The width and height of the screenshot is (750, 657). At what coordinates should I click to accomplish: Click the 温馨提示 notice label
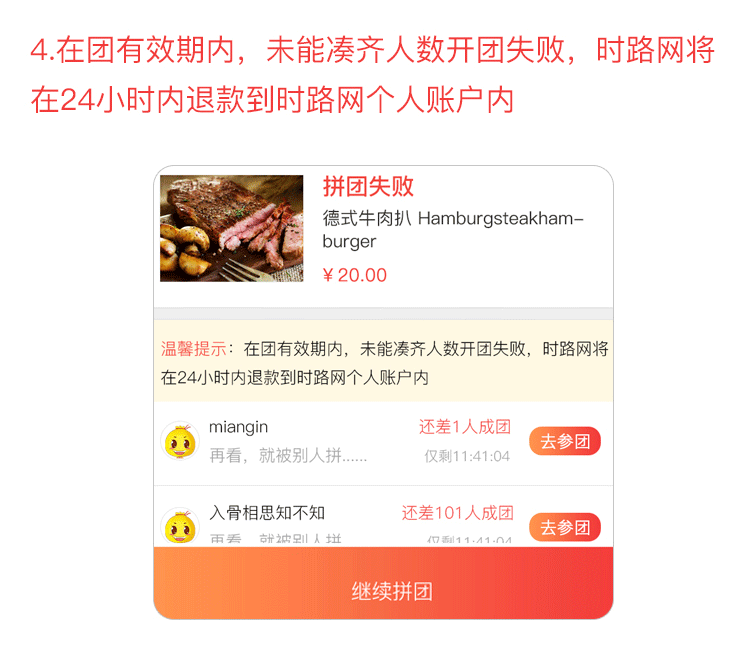[193, 349]
